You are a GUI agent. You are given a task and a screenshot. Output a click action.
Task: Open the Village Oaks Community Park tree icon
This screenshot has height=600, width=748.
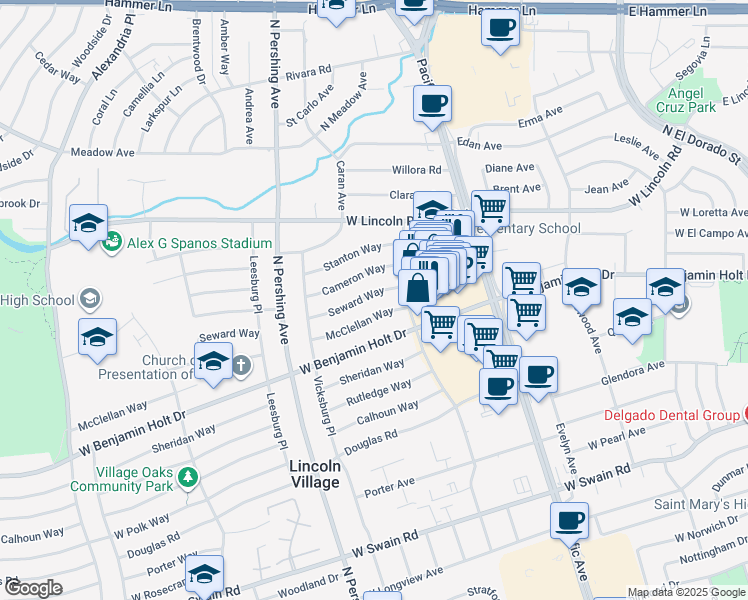pos(186,479)
